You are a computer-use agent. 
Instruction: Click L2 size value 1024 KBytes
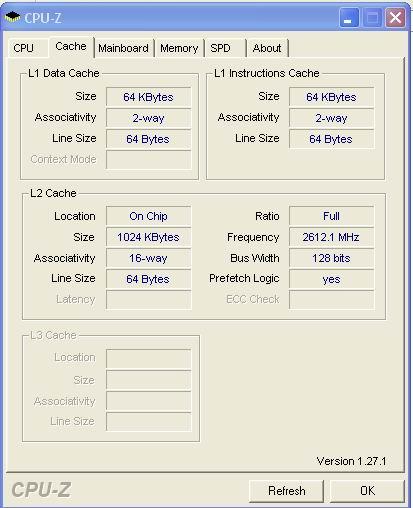click(148, 237)
